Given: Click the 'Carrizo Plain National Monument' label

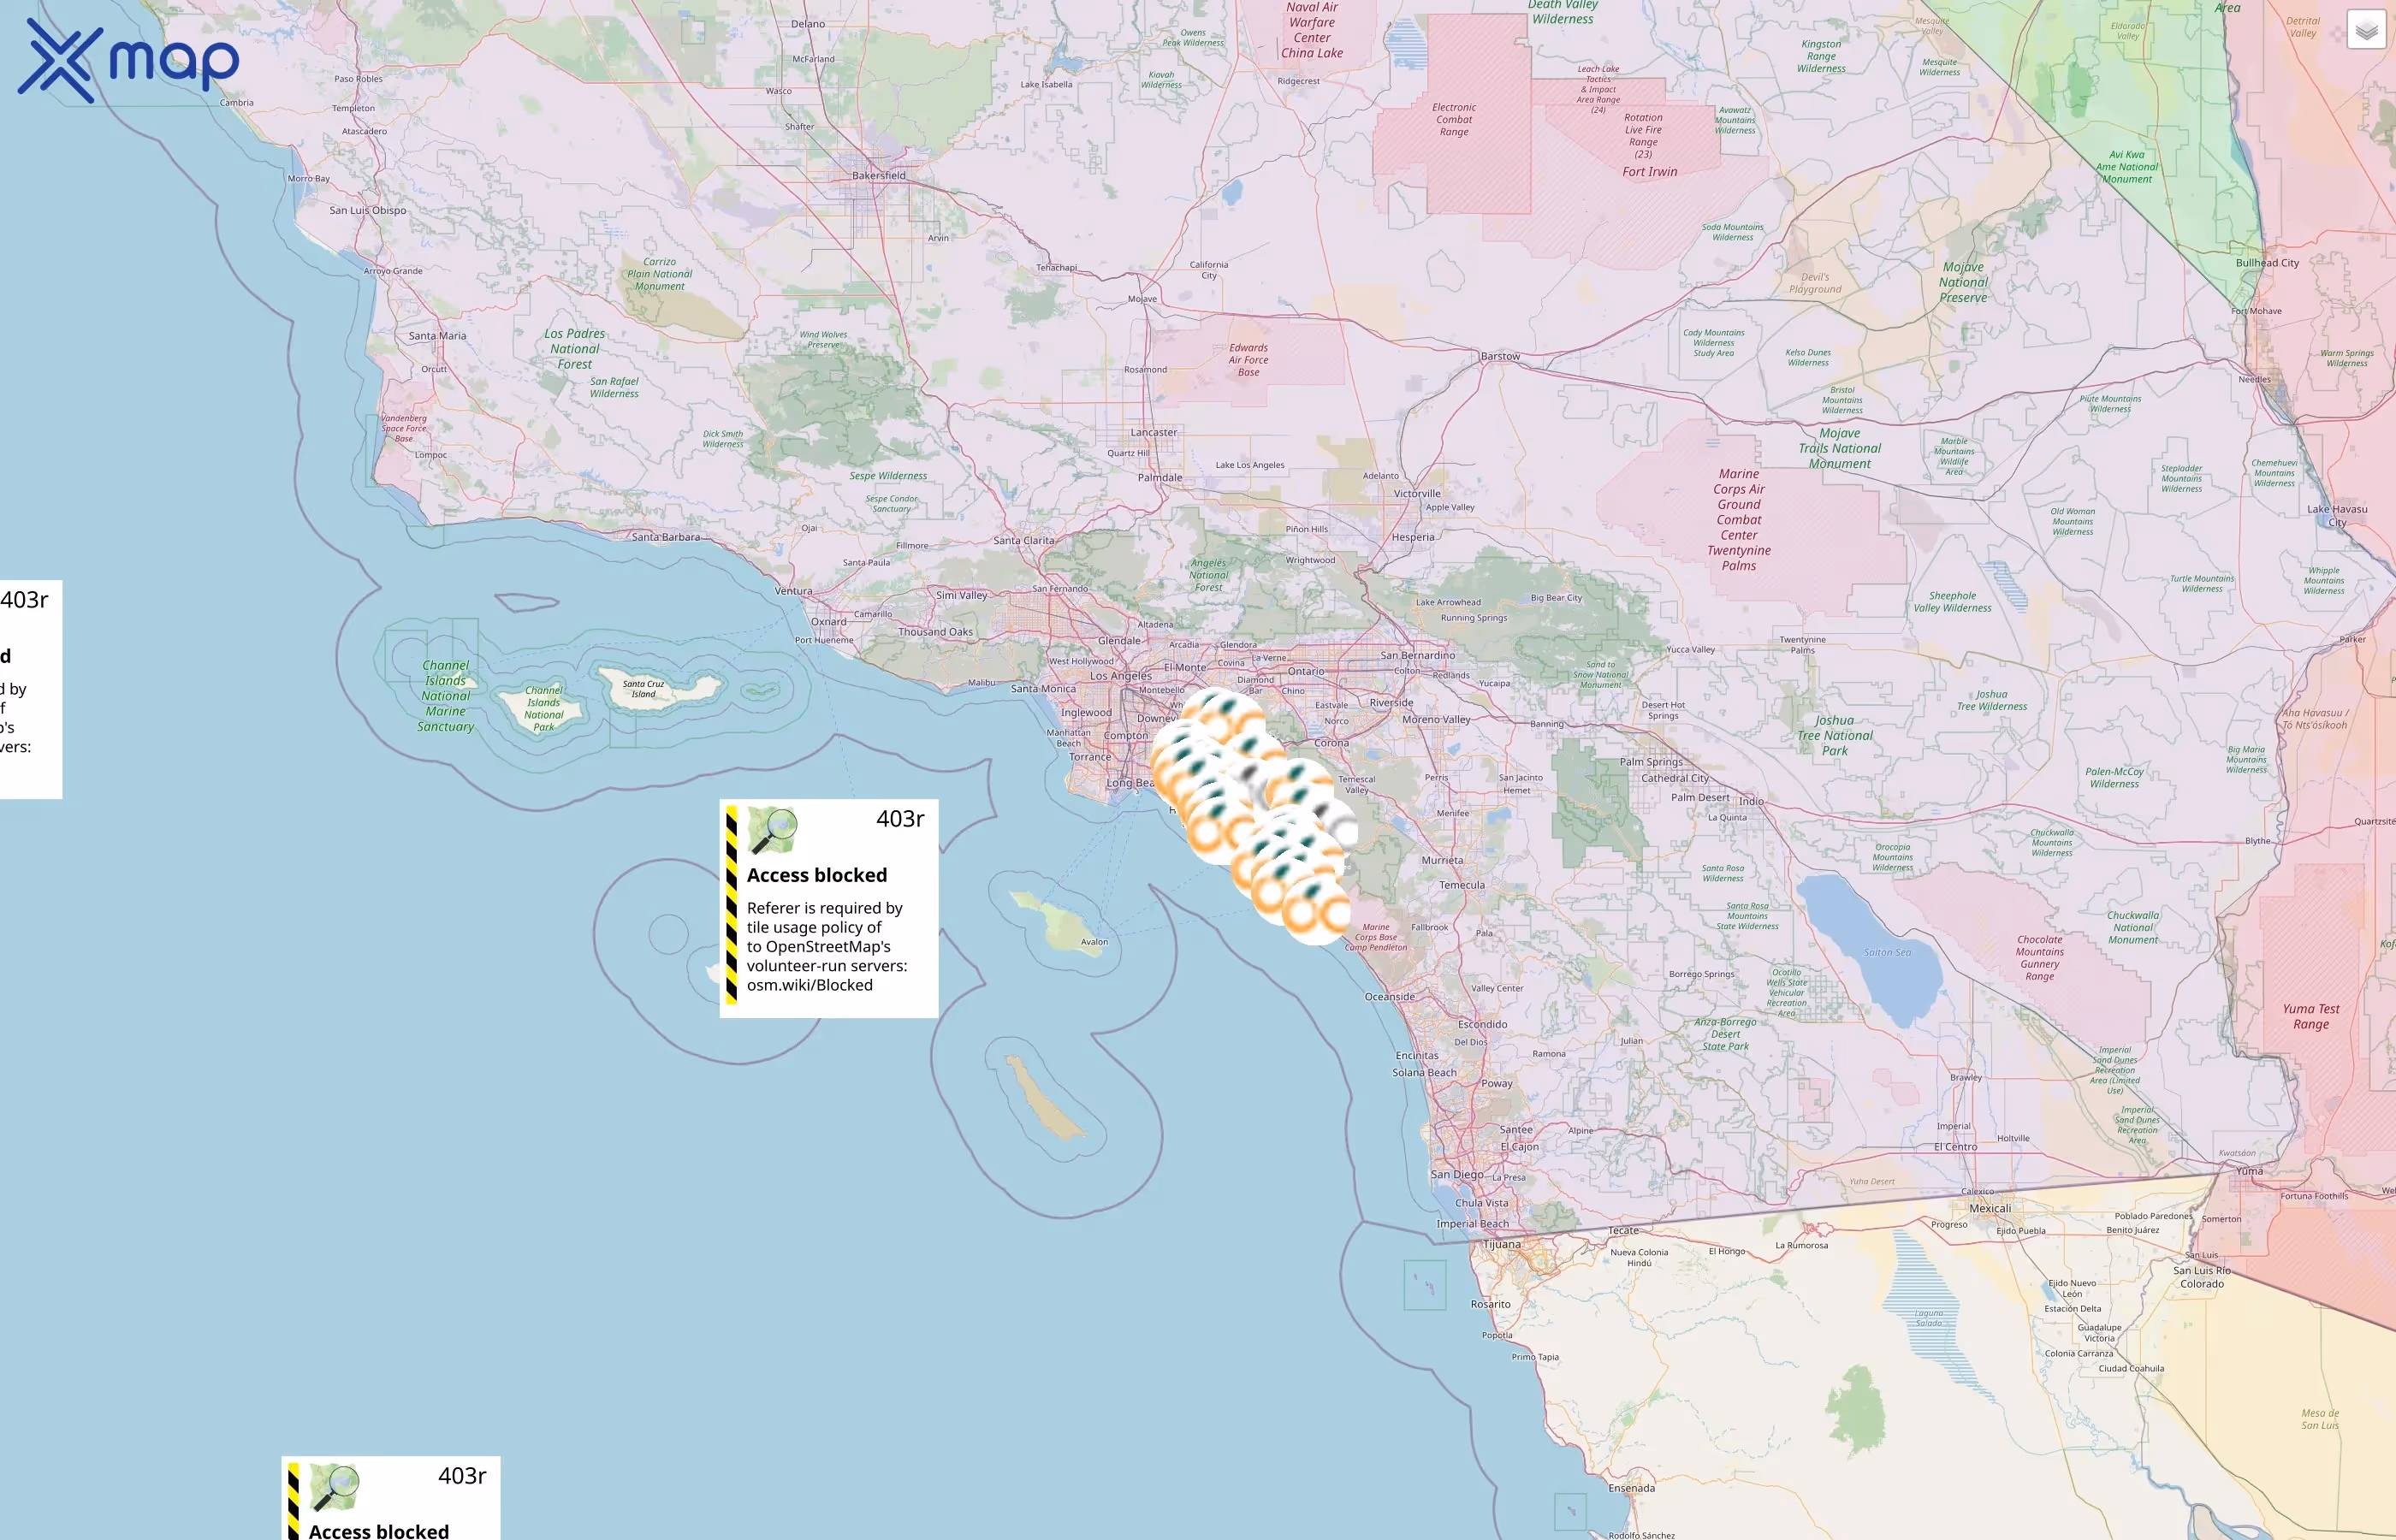Looking at the screenshot, I should (x=659, y=274).
